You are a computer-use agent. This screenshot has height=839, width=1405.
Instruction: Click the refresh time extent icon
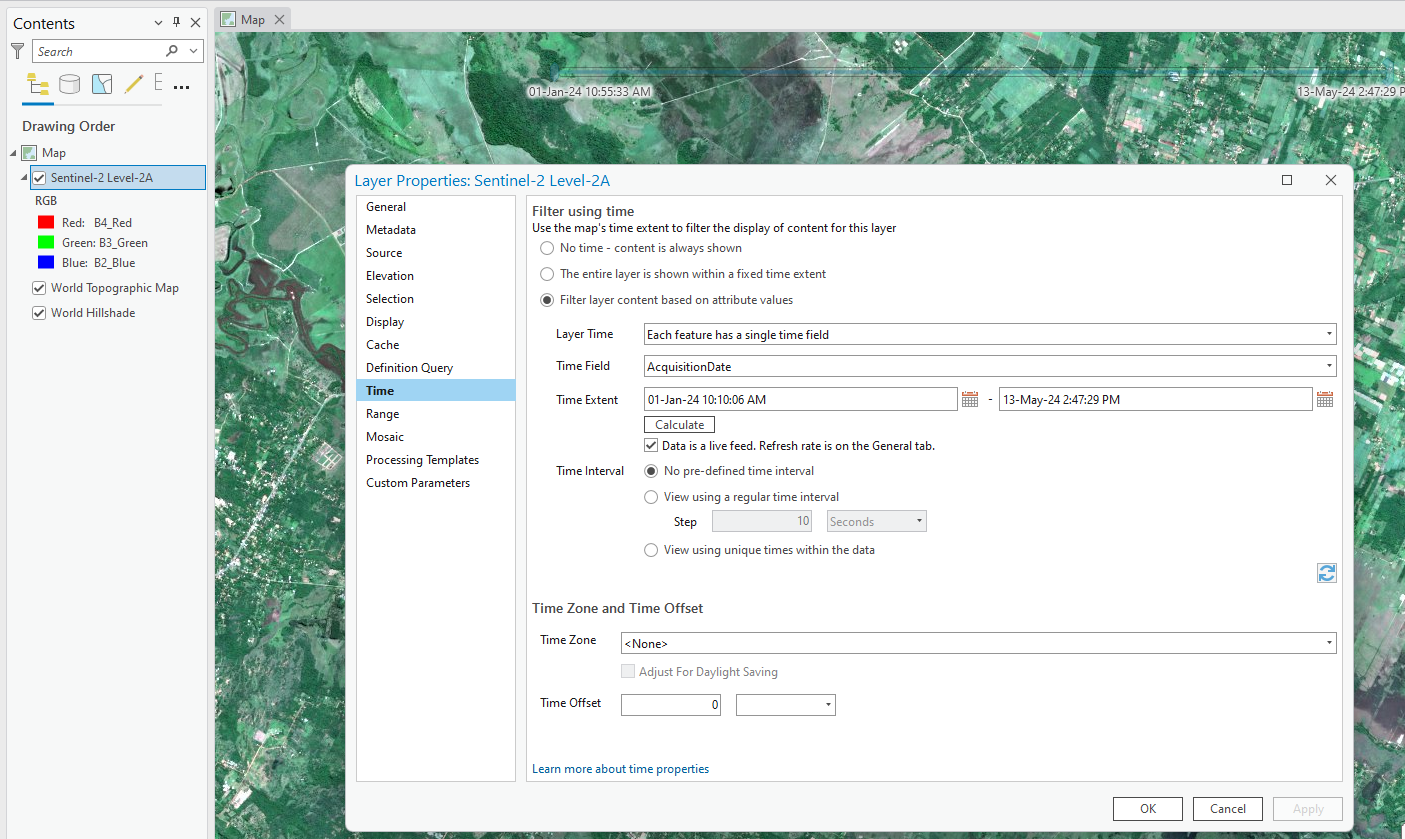click(x=1326, y=572)
